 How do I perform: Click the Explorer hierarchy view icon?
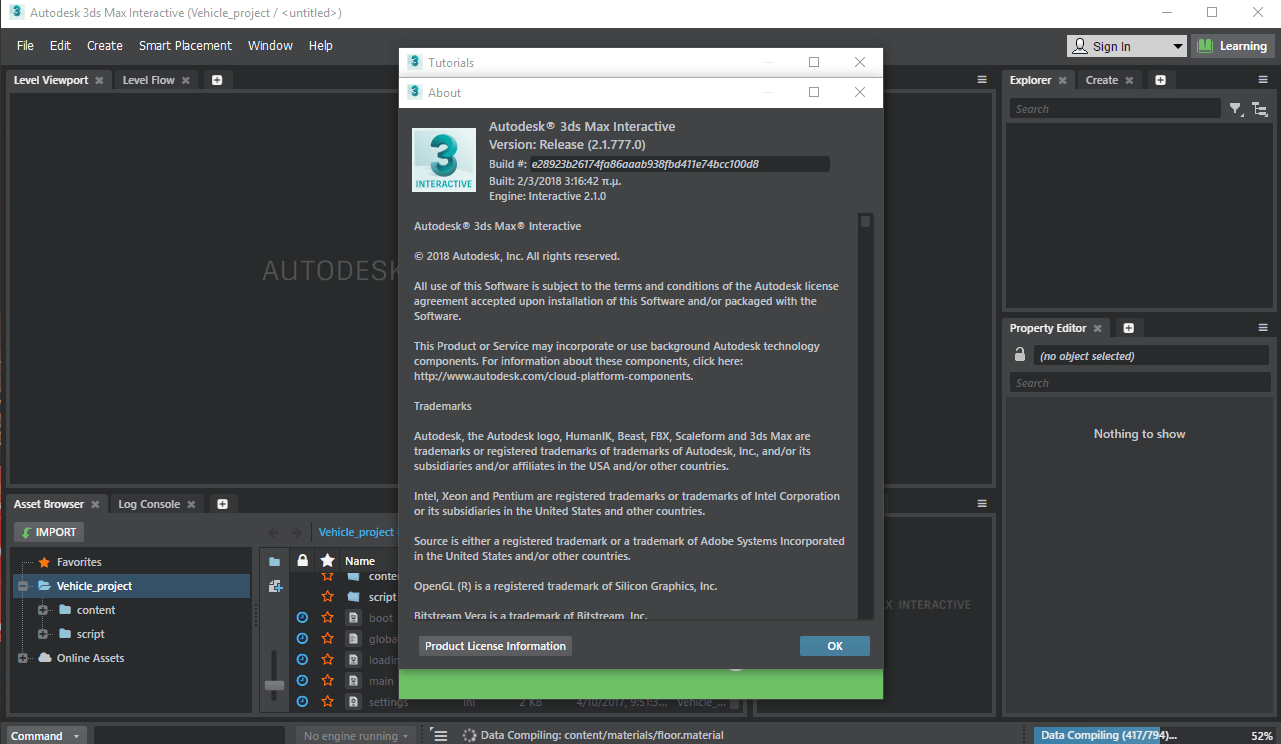pos(1260,109)
